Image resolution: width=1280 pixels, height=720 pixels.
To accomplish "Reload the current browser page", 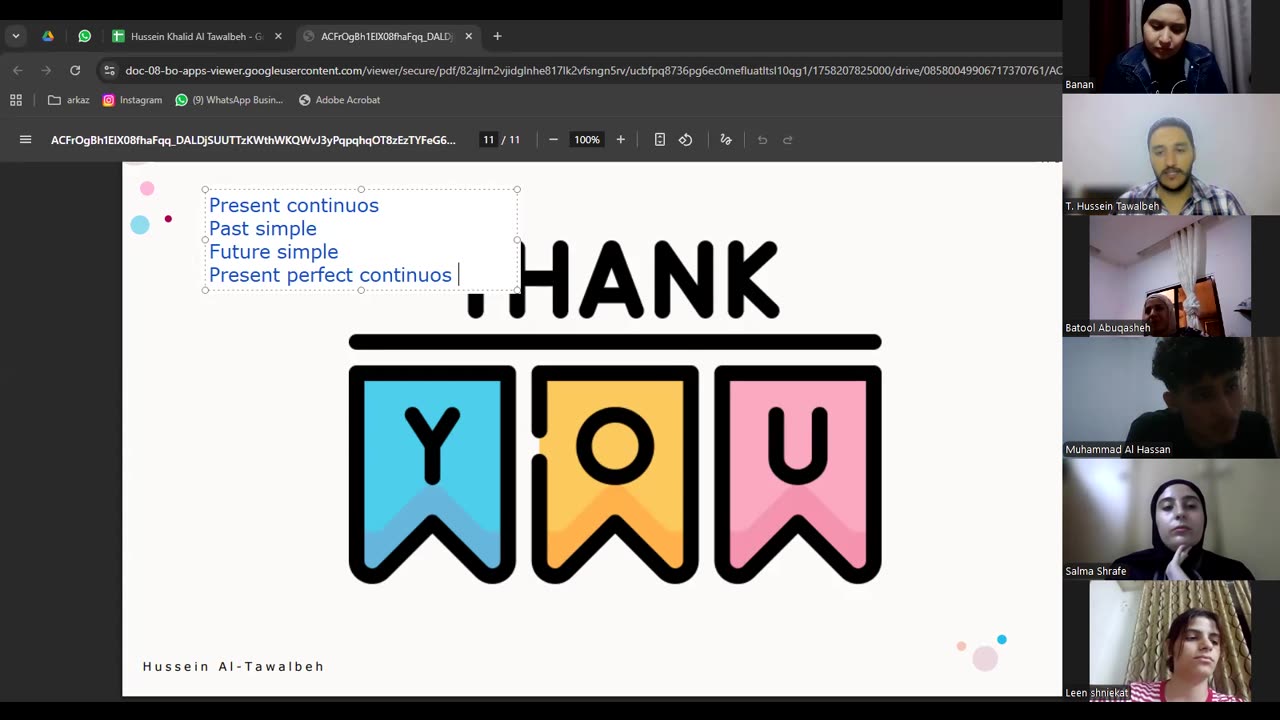I will coord(75,70).
